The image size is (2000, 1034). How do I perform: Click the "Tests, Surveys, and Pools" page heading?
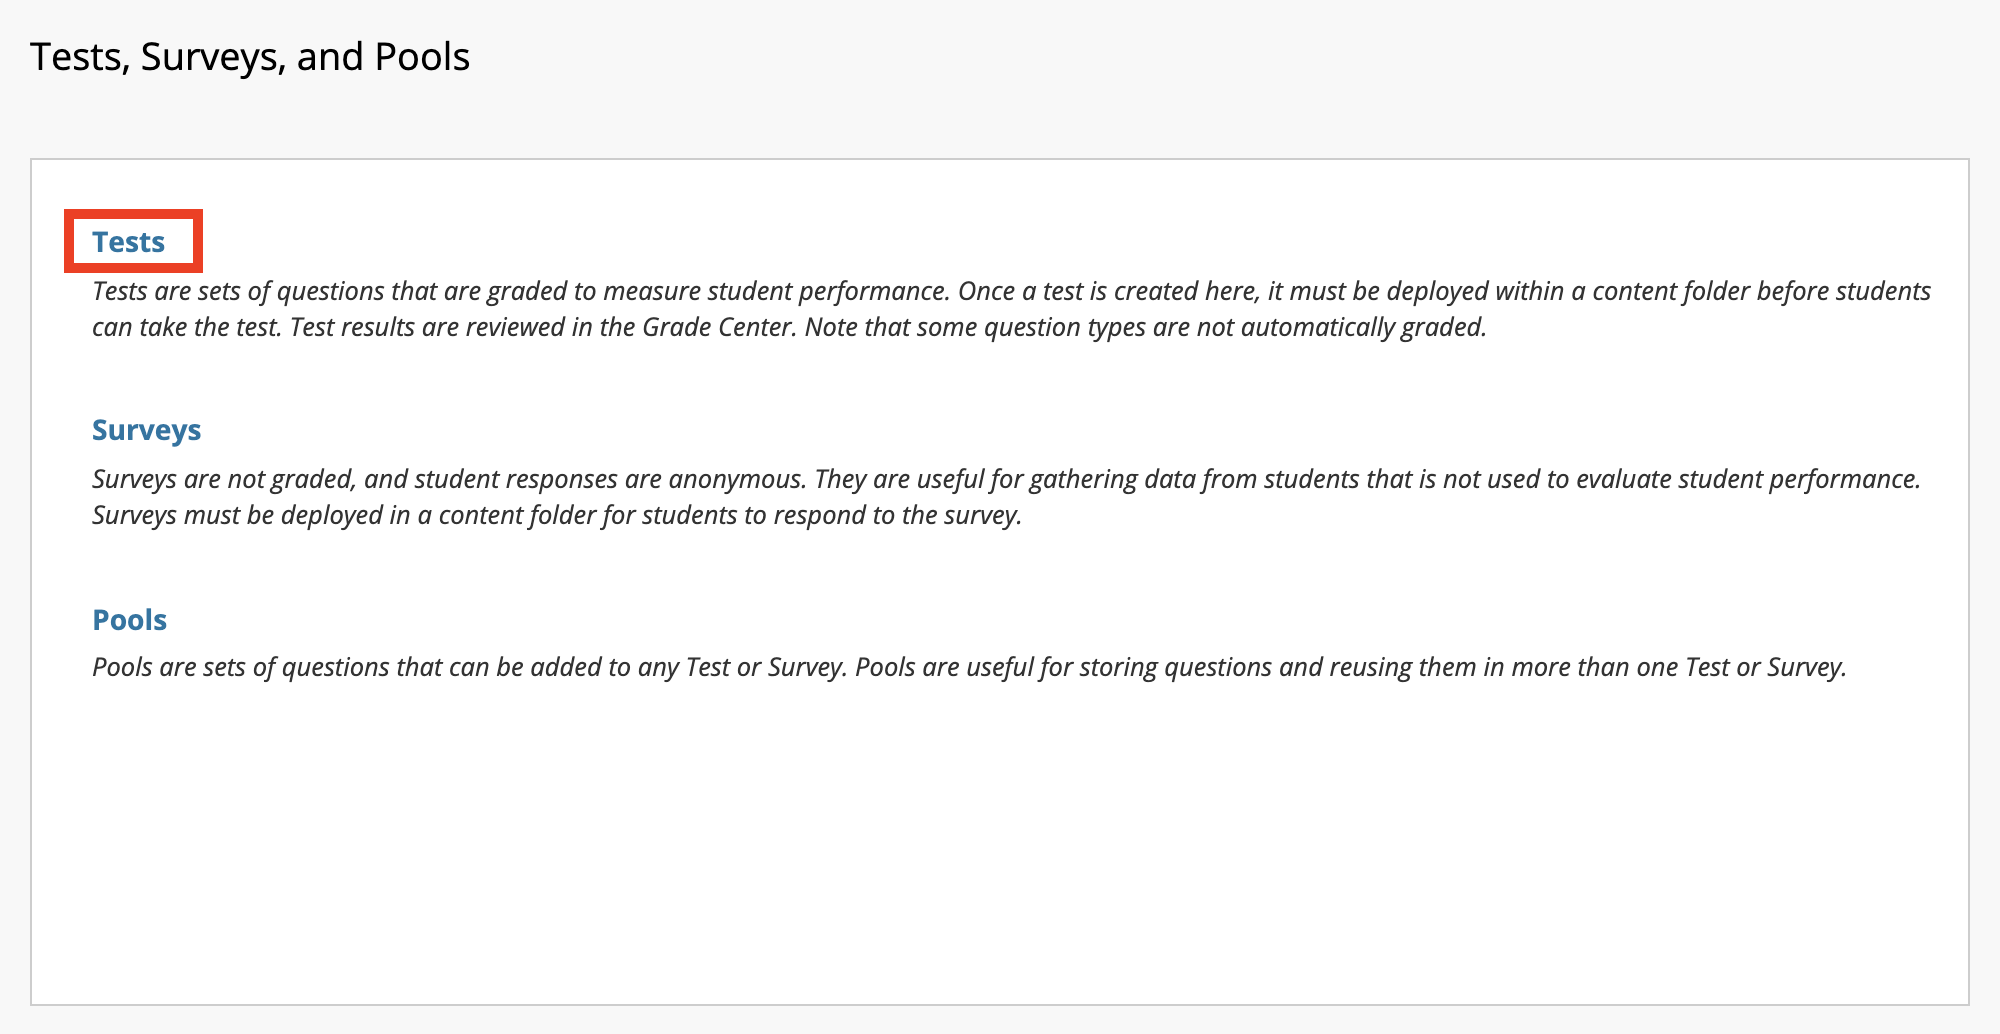click(250, 57)
